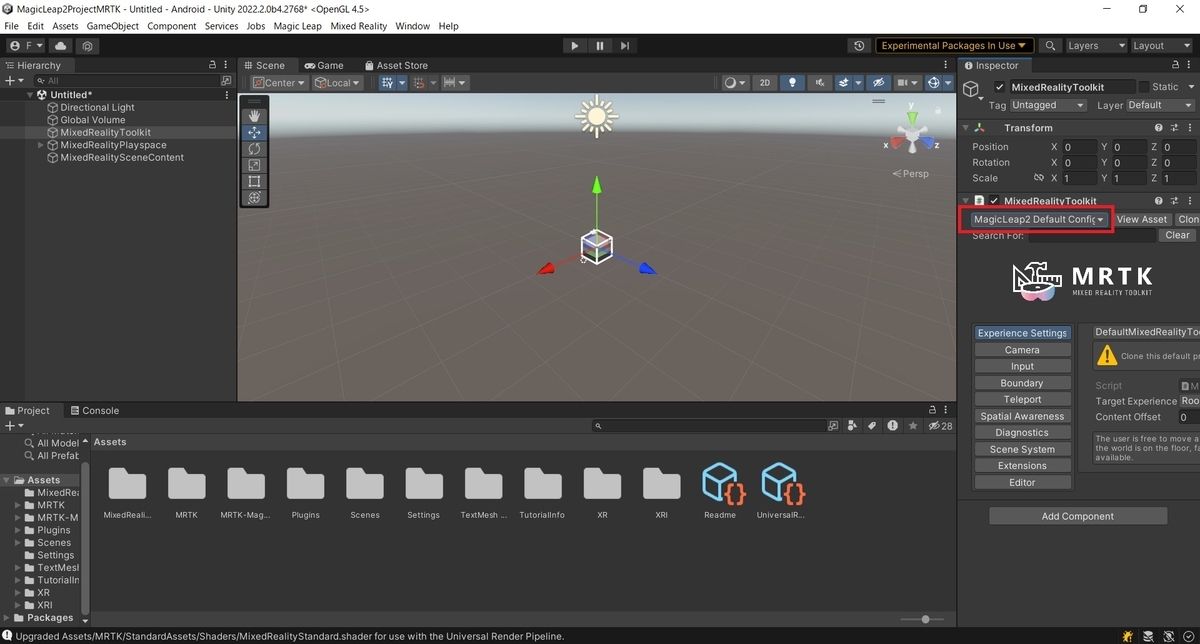Enable the Static checkbox
The image size is (1200, 644).
(1144, 87)
